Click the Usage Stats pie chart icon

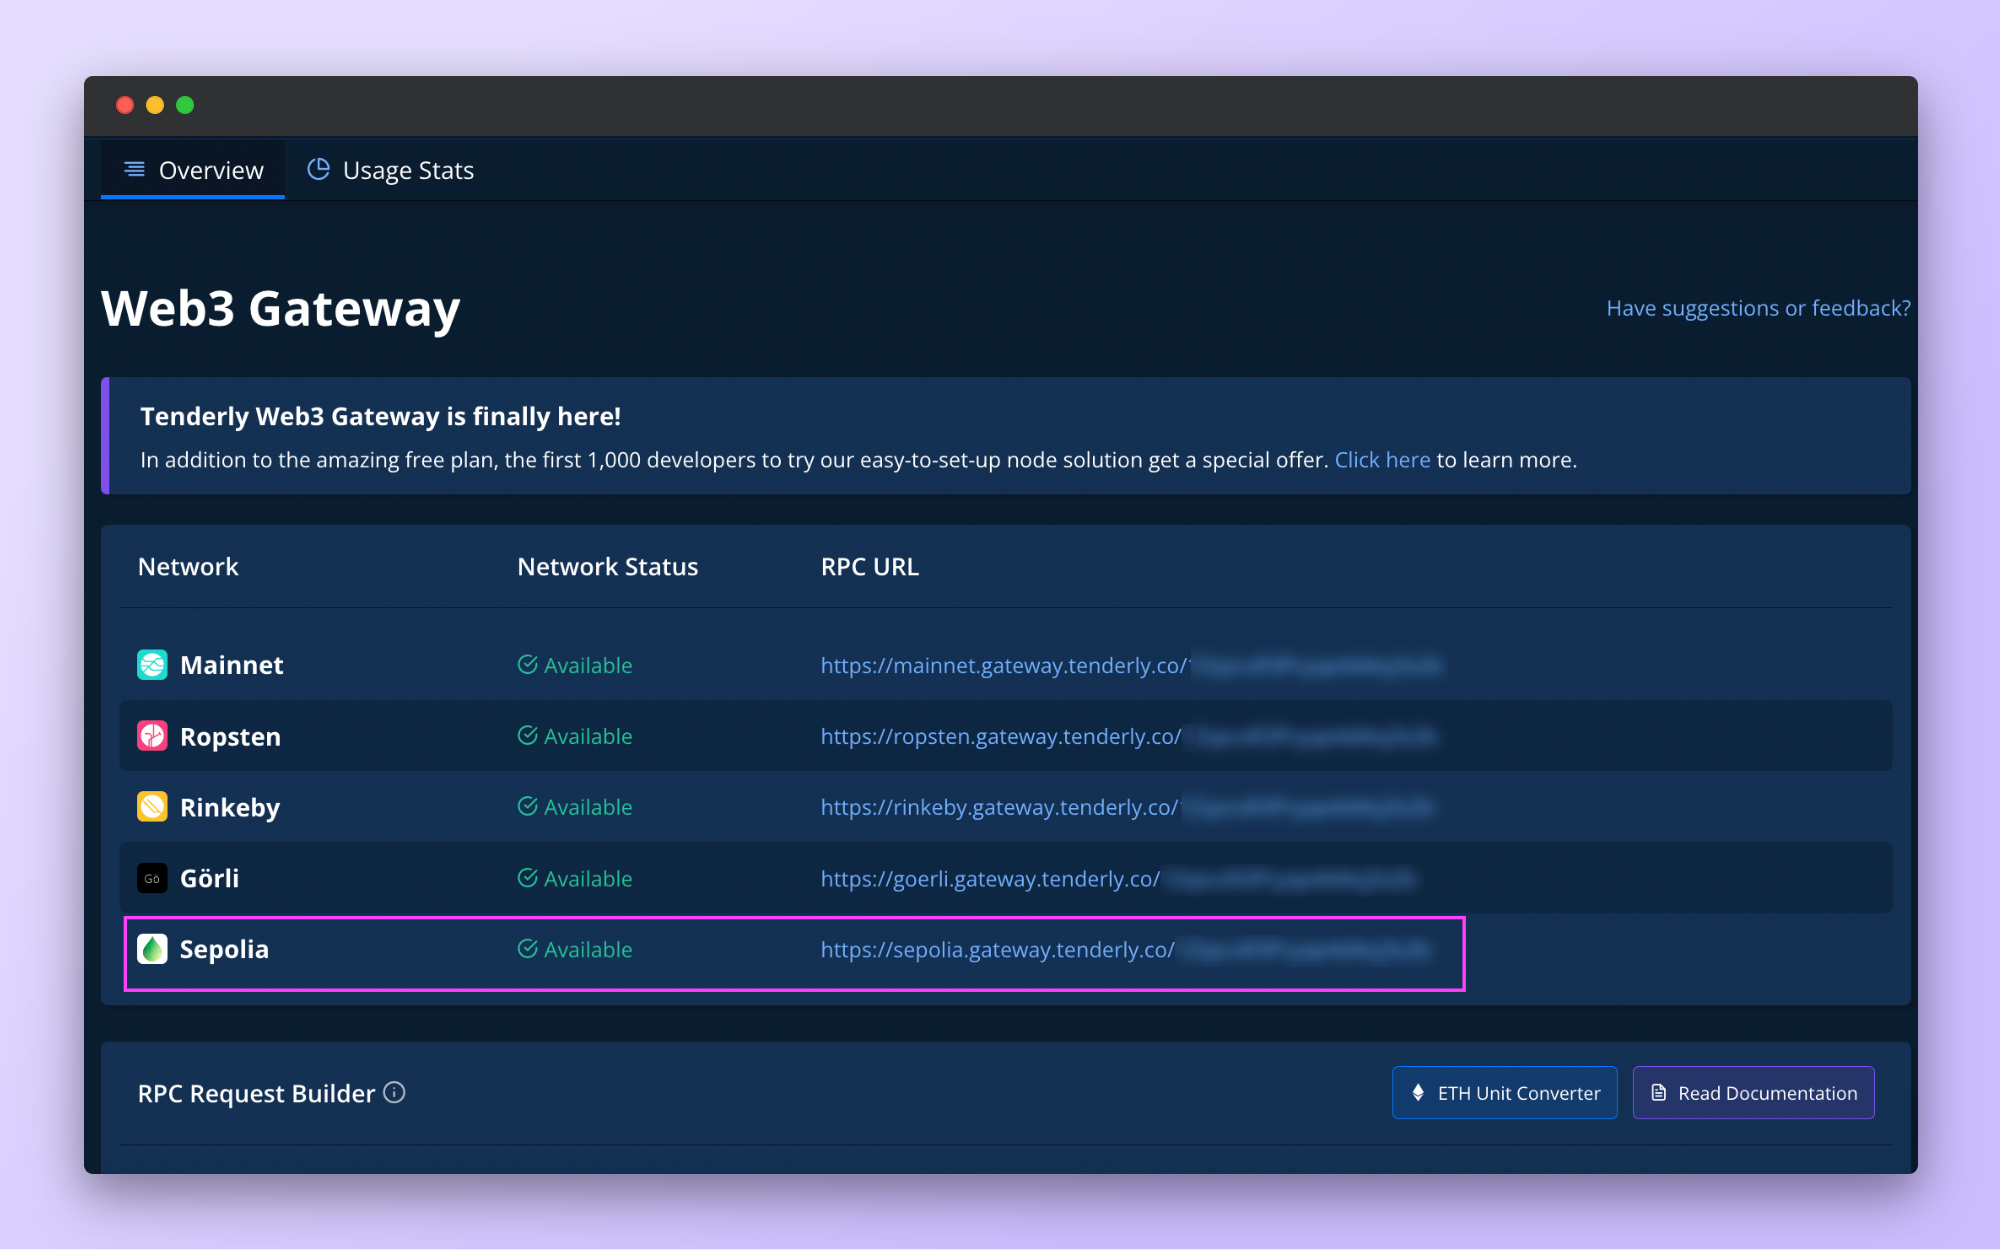[318, 170]
